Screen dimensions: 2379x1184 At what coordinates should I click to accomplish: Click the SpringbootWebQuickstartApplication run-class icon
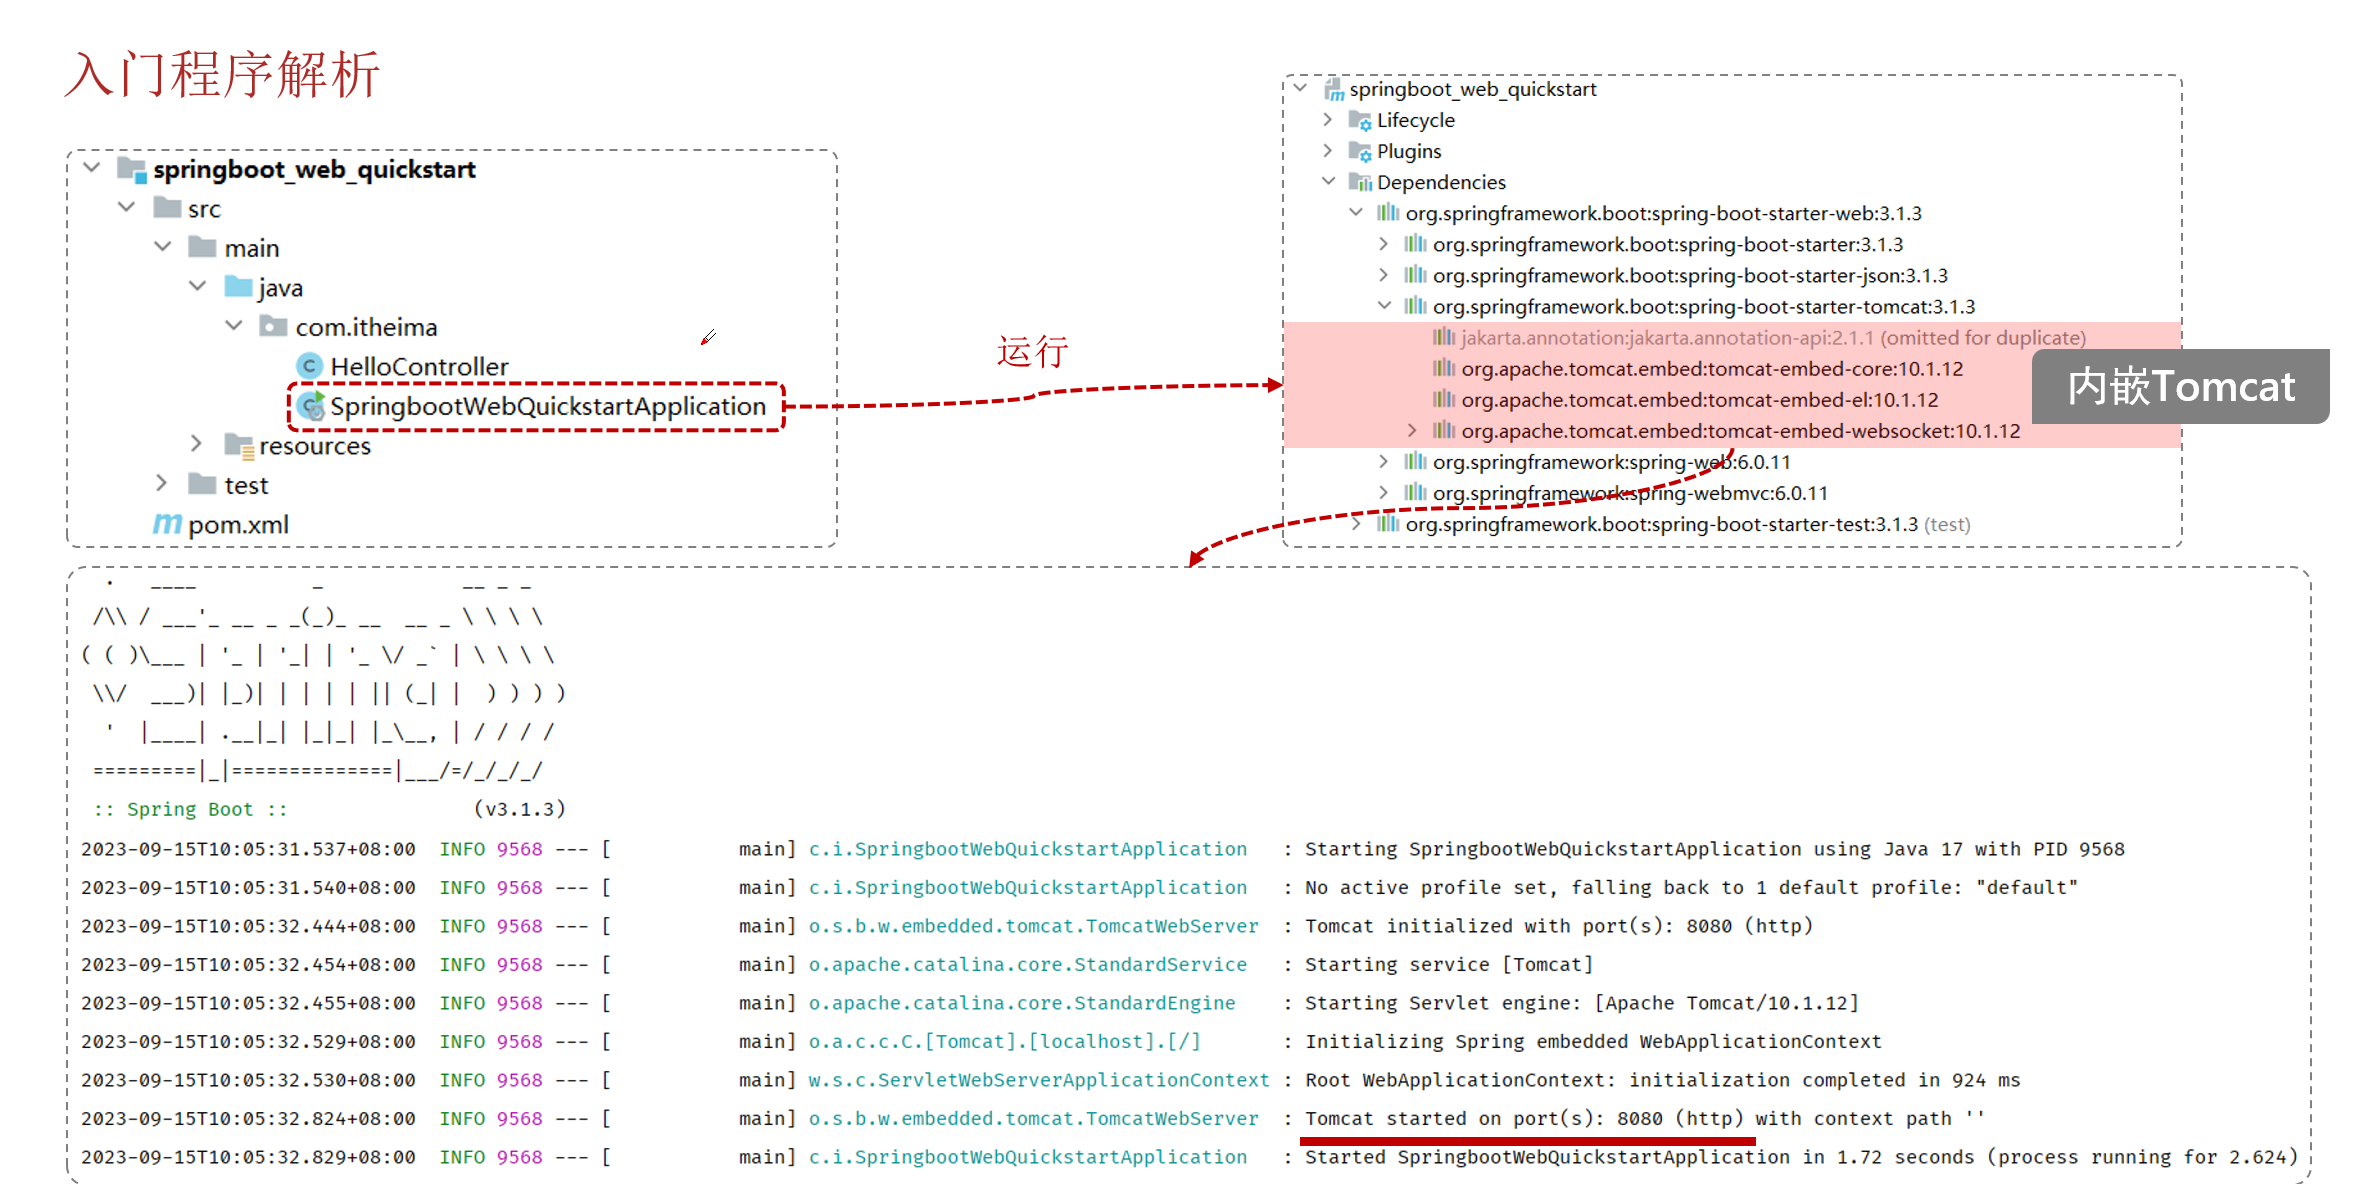pyautogui.click(x=312, y=406)
